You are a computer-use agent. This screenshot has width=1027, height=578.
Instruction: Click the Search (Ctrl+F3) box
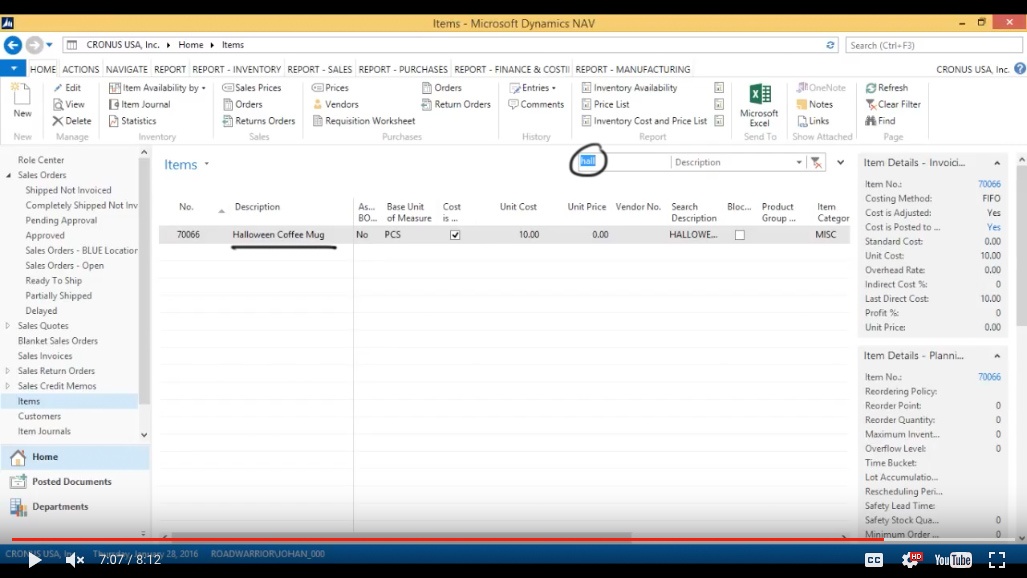pos(933,45)
